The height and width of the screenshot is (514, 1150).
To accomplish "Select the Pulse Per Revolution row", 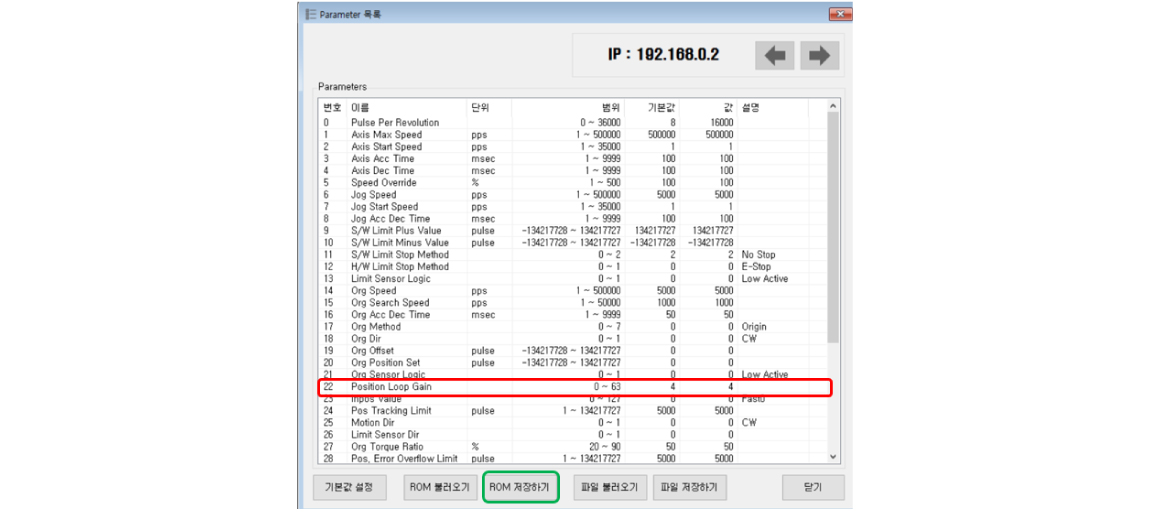I will pyautogui.click(x=572, y=123).
